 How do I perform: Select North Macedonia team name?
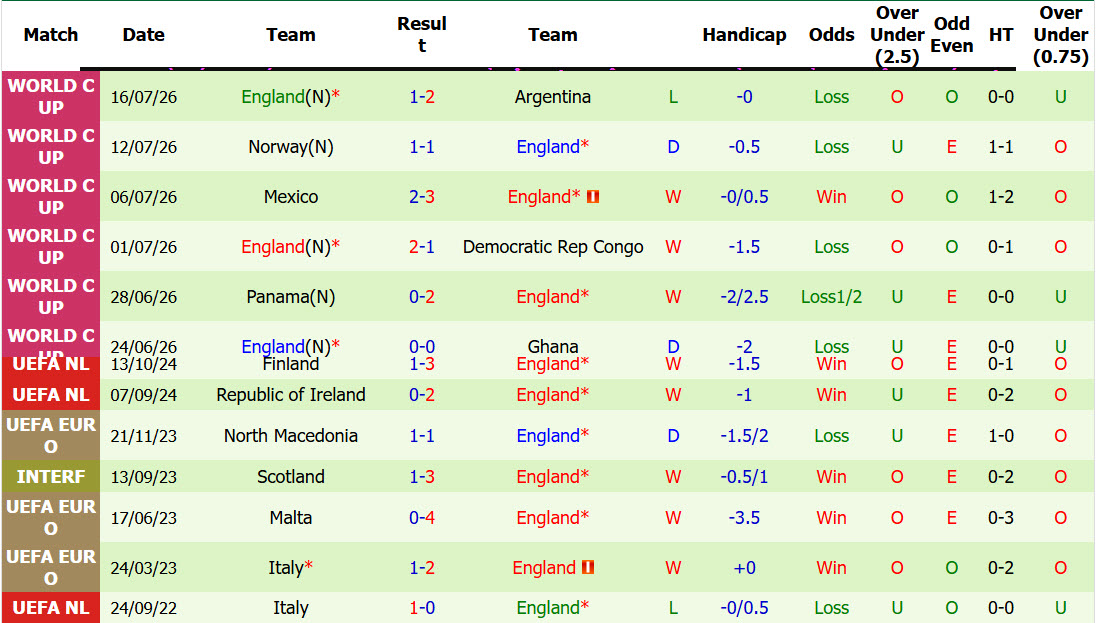click(291, 435)
